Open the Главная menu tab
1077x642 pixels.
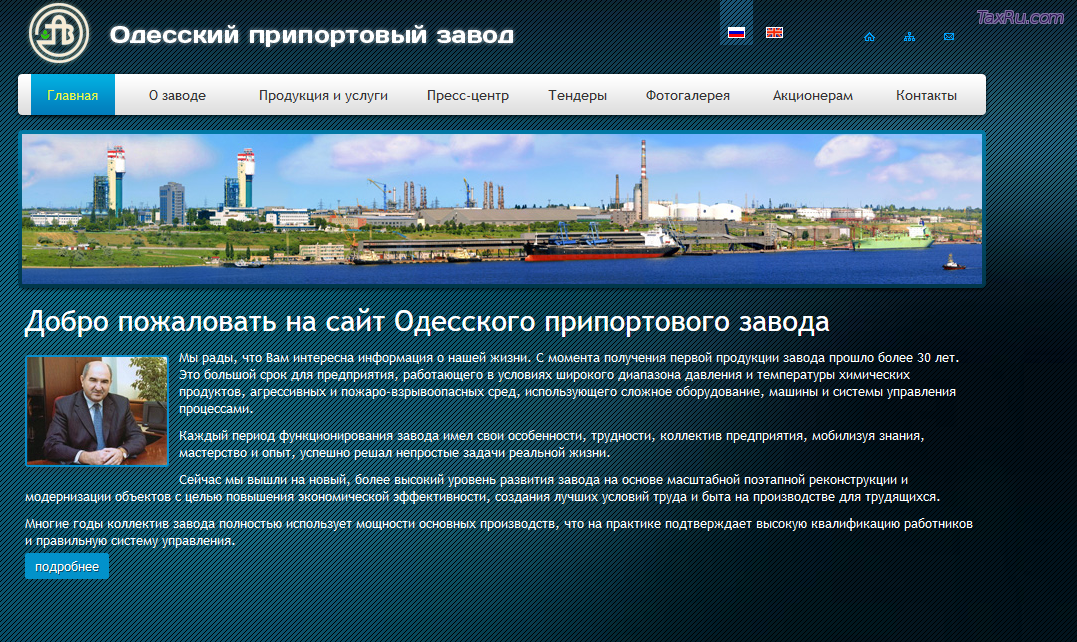coord(73,96)
